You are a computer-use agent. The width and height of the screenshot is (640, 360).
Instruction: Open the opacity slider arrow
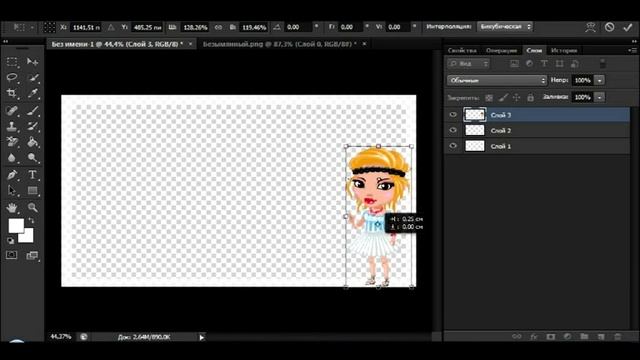click(600, 80)
